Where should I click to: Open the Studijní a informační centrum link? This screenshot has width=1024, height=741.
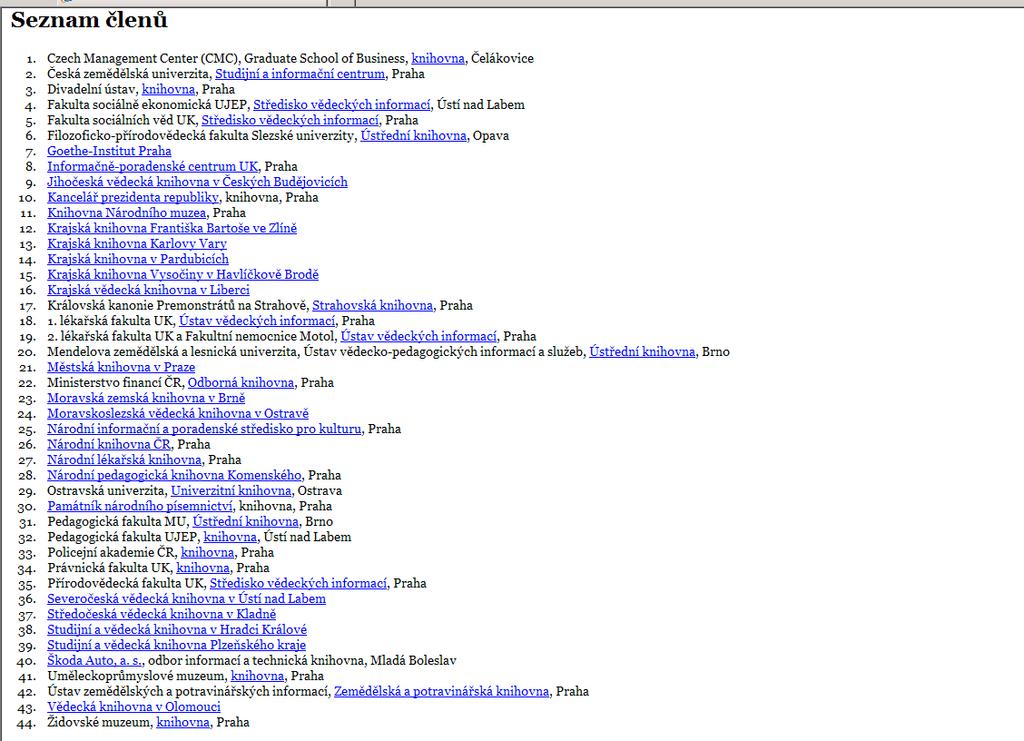300,74
